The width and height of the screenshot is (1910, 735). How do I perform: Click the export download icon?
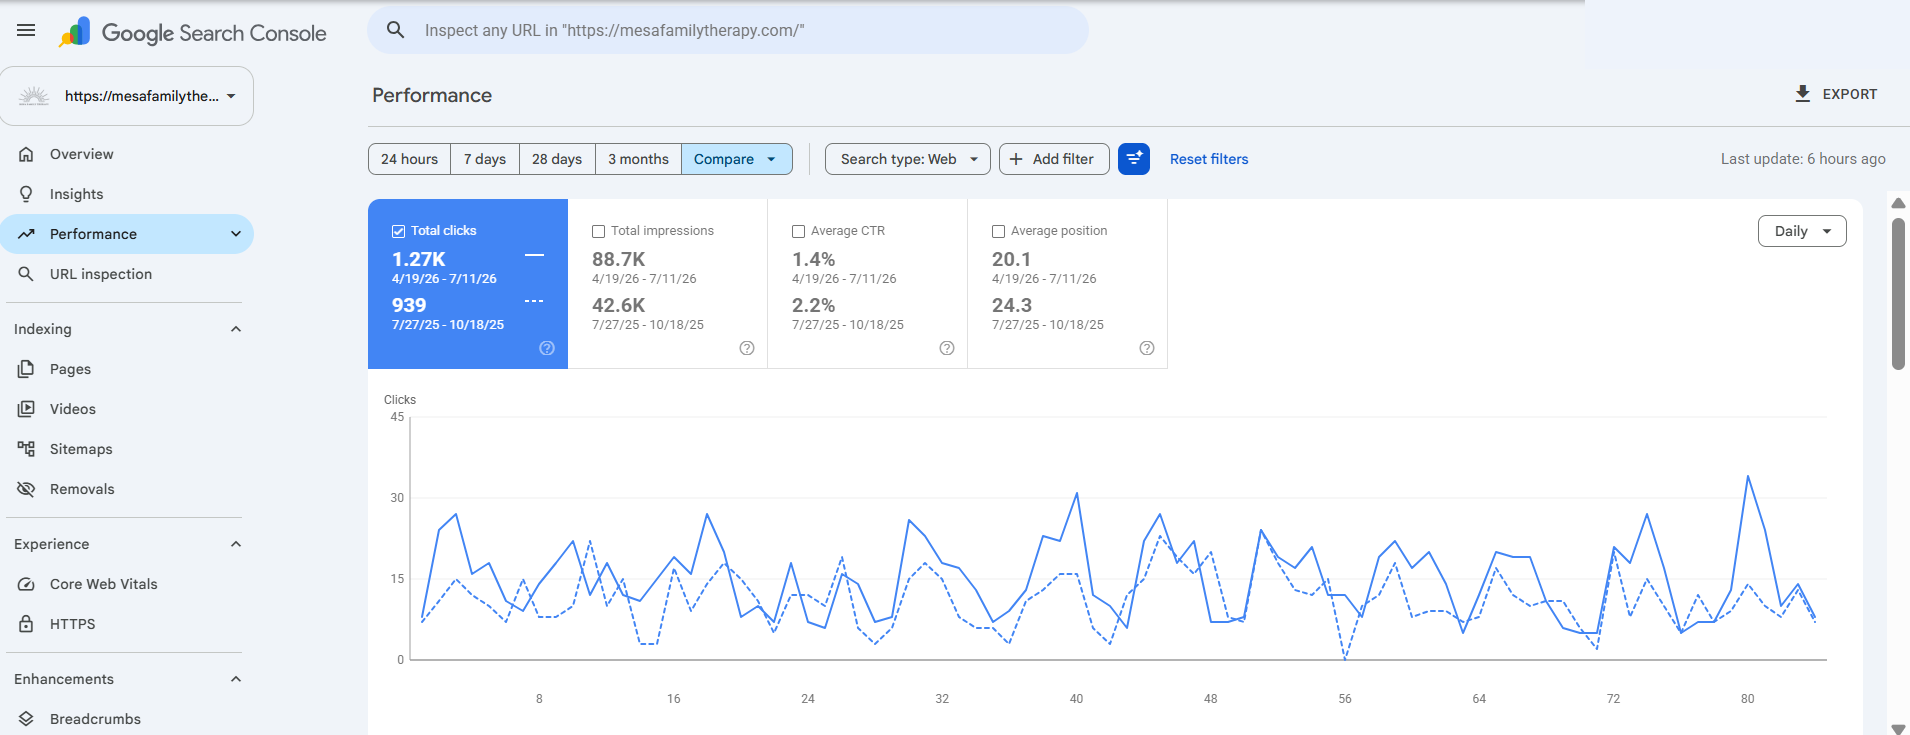[x=1803, y=94]
